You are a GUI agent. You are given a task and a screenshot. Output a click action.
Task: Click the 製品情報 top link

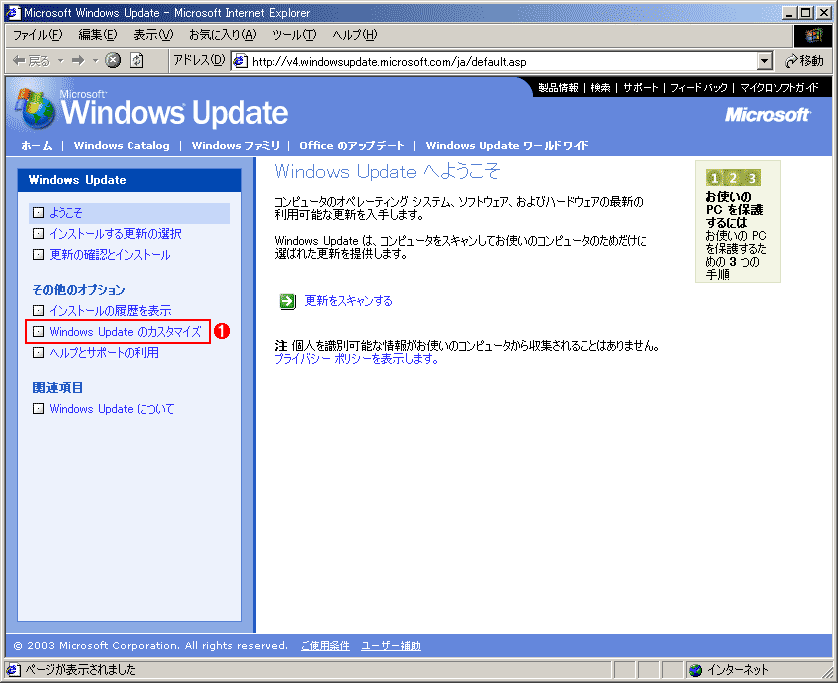(558, 88)
